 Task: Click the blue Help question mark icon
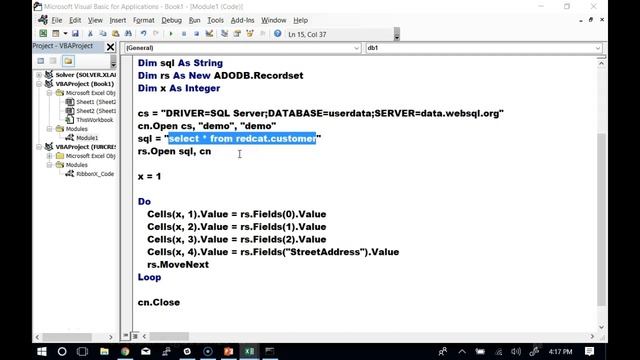(x=278, y=34)
